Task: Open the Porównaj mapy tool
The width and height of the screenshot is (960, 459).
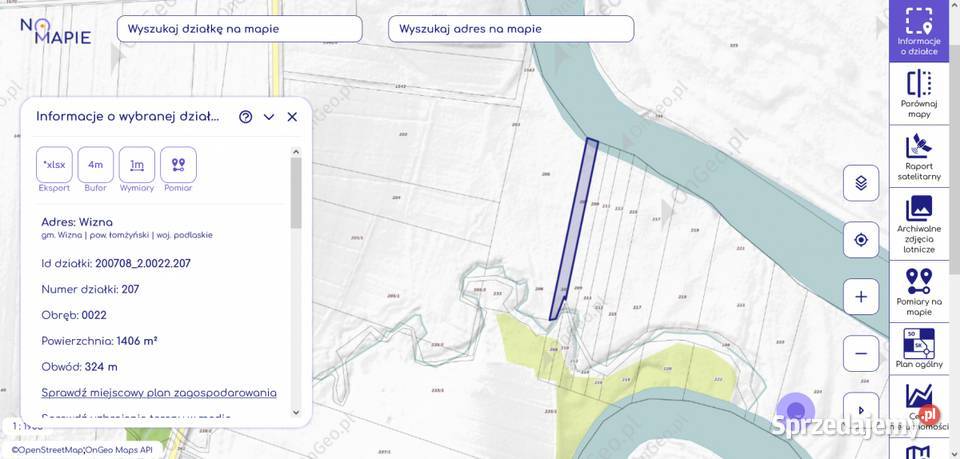Action: tap(918, 96)
